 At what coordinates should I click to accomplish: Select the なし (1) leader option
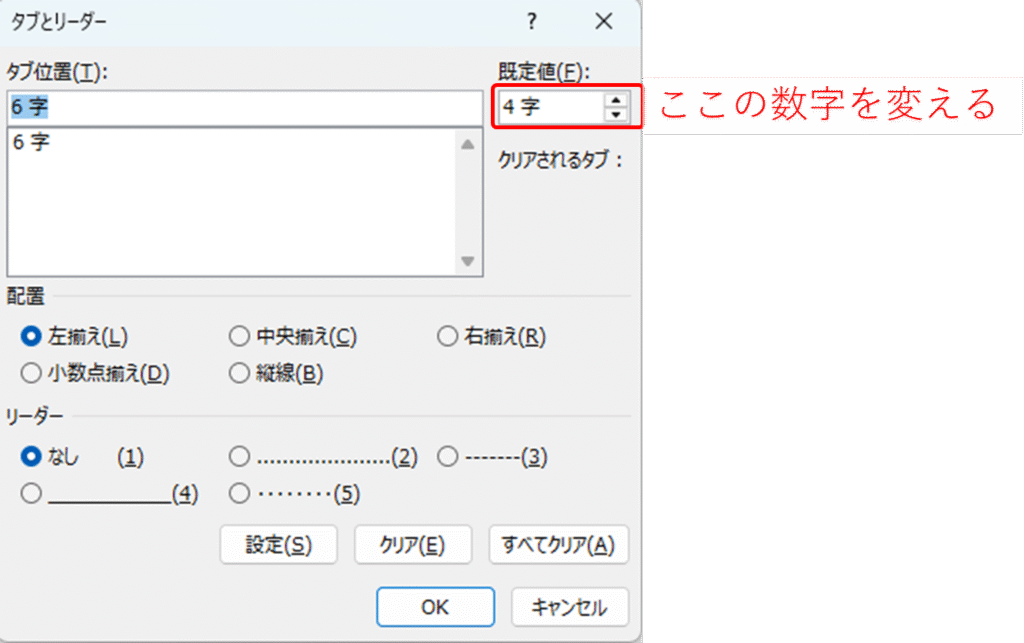point(31,457)
